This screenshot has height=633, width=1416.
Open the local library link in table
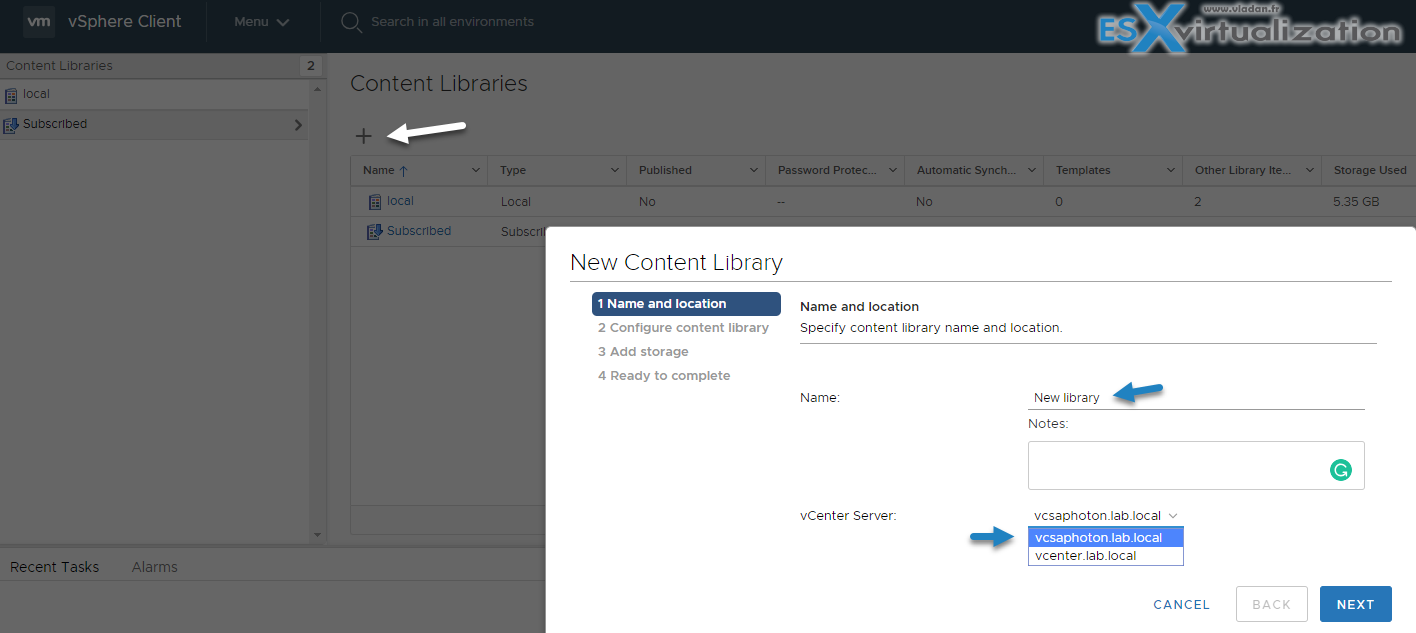pyautogui.click(x=400, y=201)
